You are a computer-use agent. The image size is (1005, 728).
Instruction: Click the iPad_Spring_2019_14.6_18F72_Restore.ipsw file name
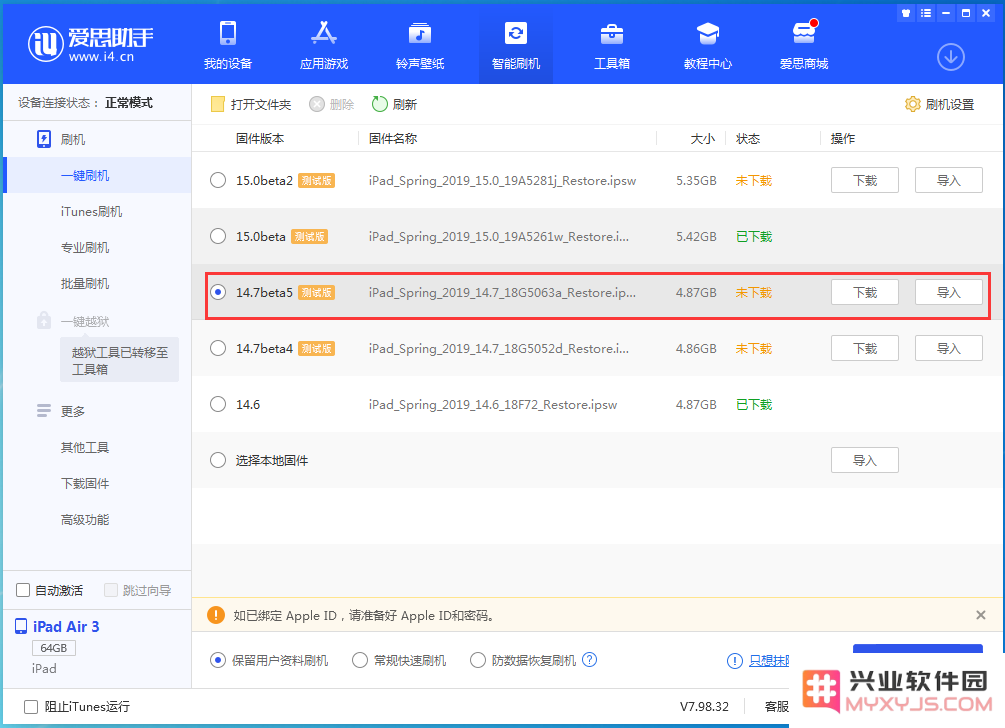pyautogui.click(x=492, y=404)
